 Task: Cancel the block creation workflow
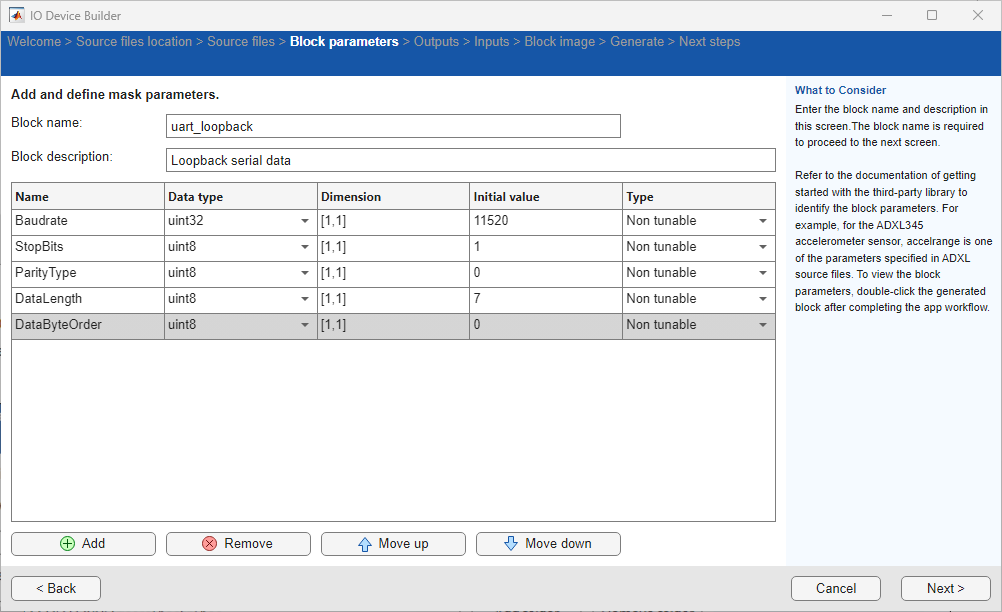click(835, 588)
